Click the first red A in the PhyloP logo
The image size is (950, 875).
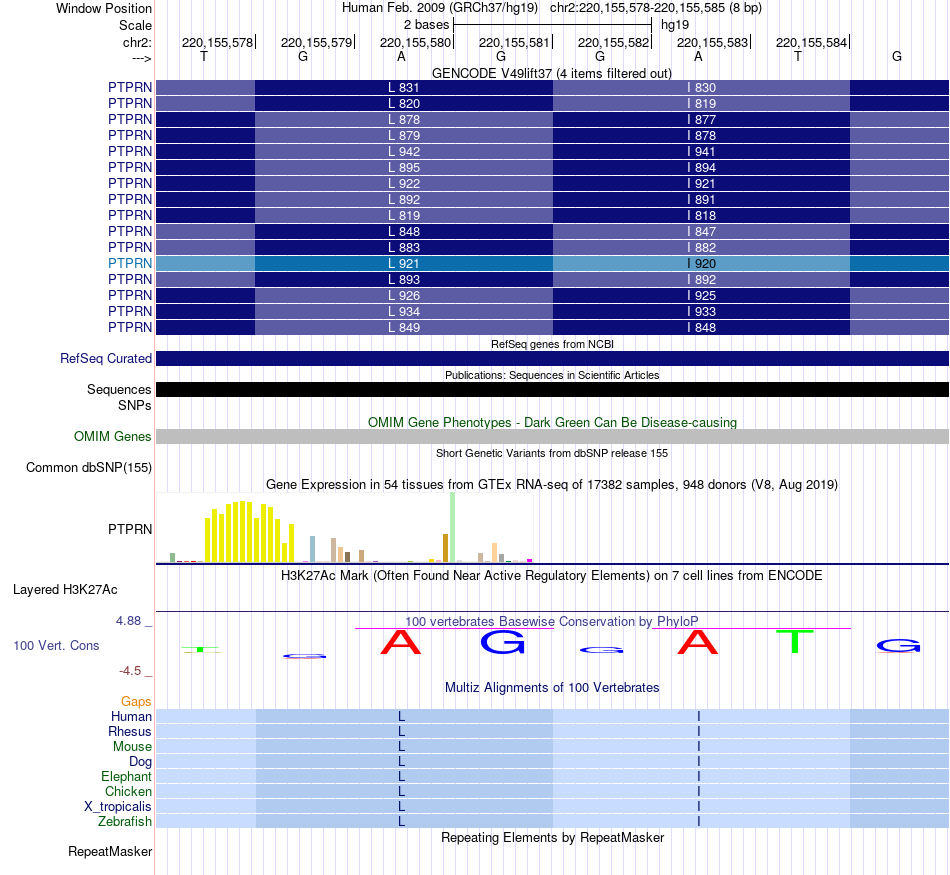point(400,642)
